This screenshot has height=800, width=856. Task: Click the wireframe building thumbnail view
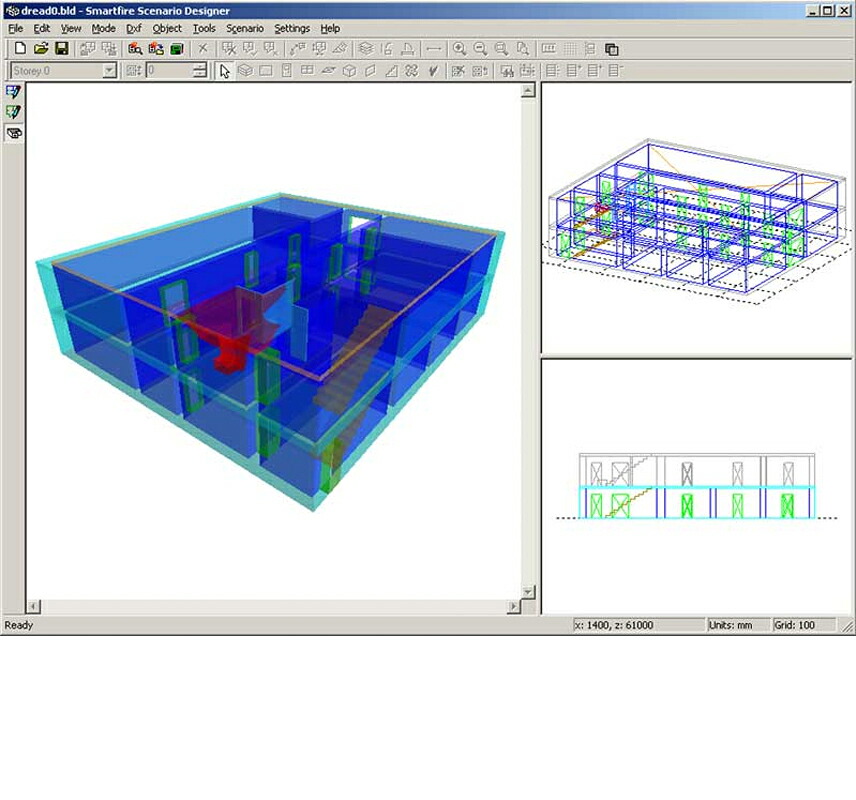click(x=697, y=220)
